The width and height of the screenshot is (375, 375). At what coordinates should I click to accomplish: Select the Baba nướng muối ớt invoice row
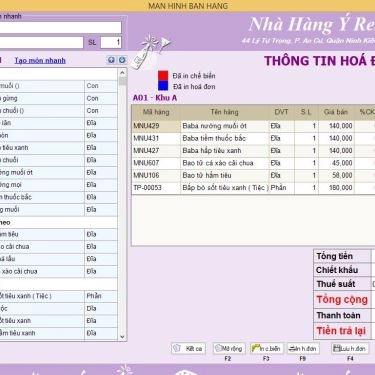(x=253, y=126)
